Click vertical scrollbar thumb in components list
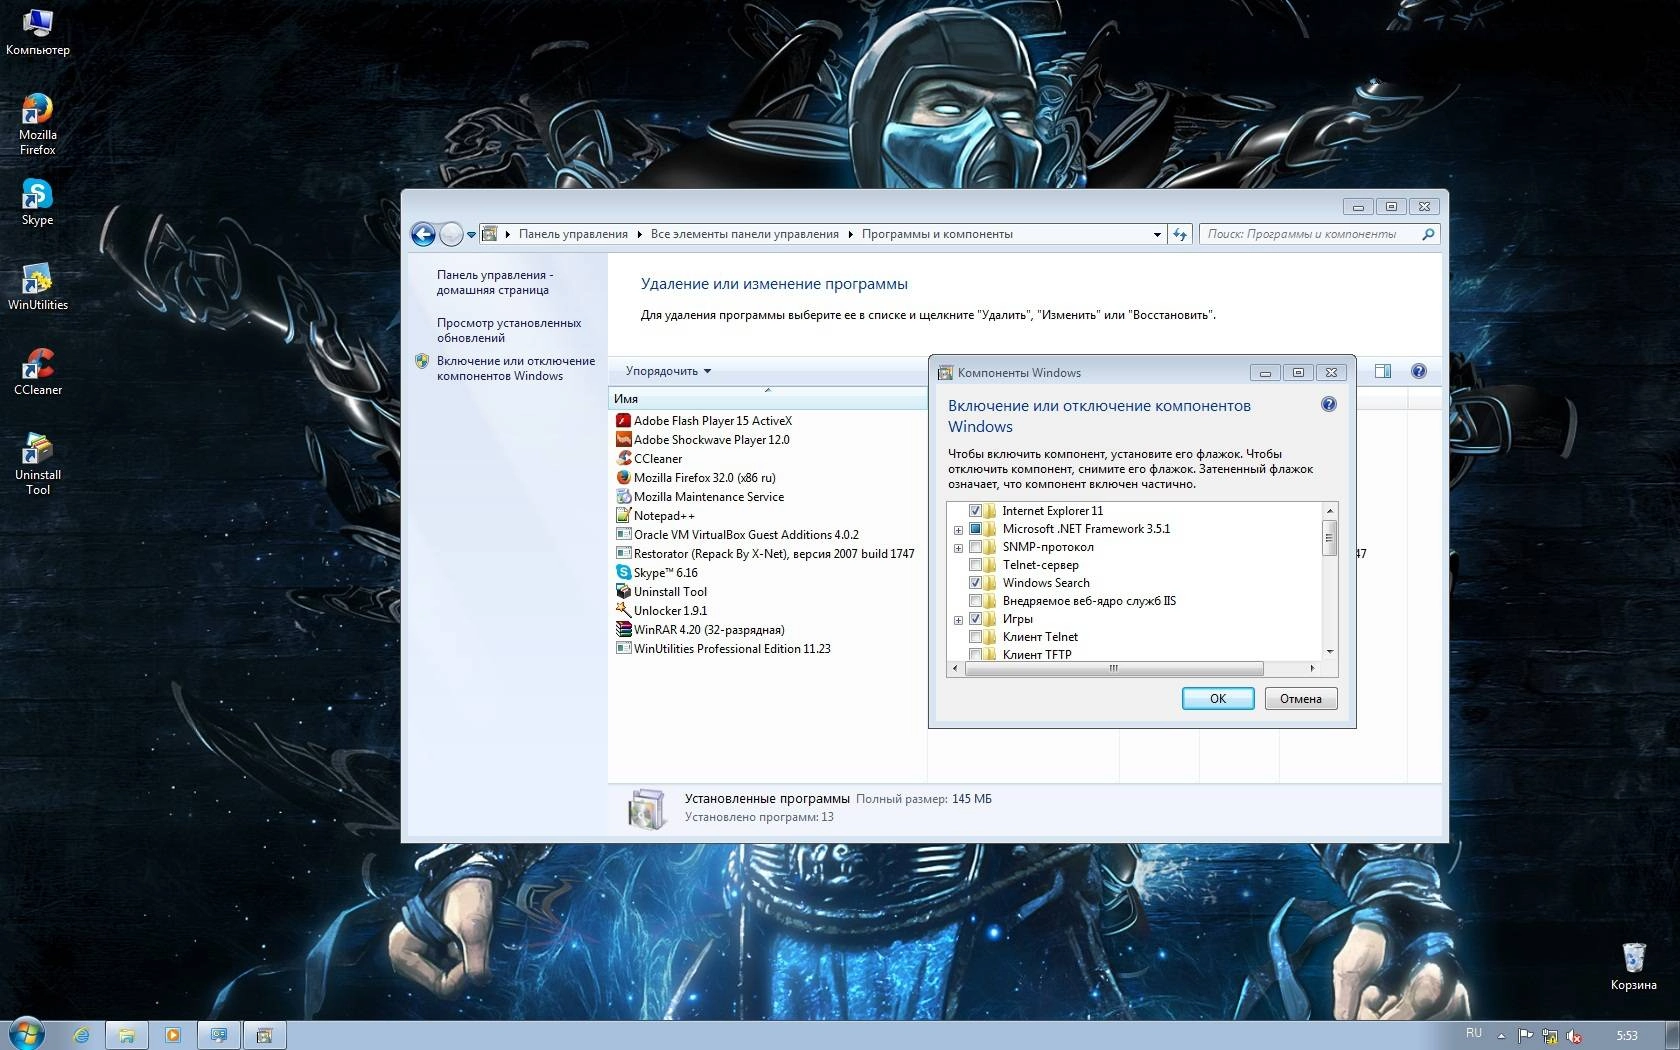The height and width of the screenshot is (1050, 1680). [x=1329, y=538]
